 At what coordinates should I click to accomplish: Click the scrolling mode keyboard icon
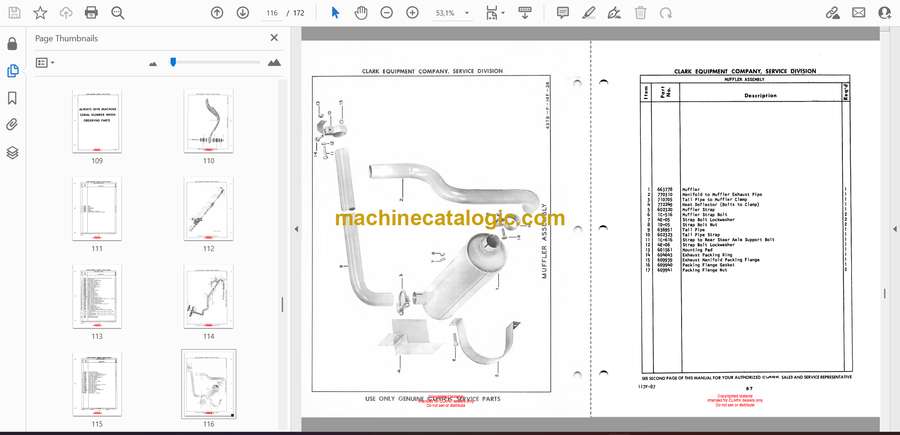tap(525, 13)
